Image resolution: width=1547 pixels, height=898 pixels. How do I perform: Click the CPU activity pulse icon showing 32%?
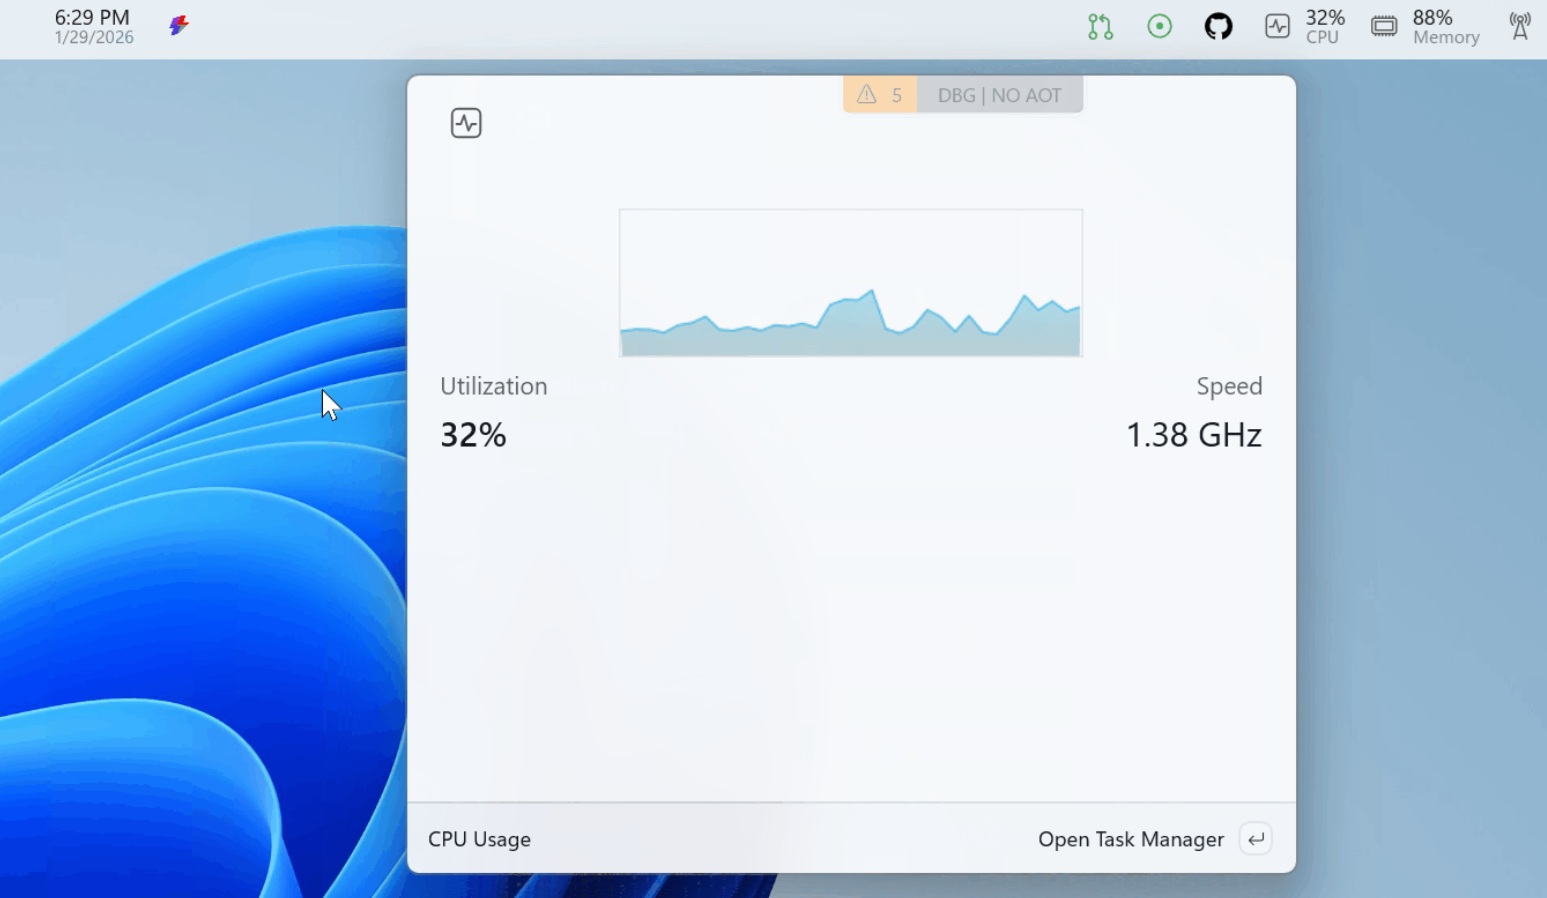pos(1277,26)
